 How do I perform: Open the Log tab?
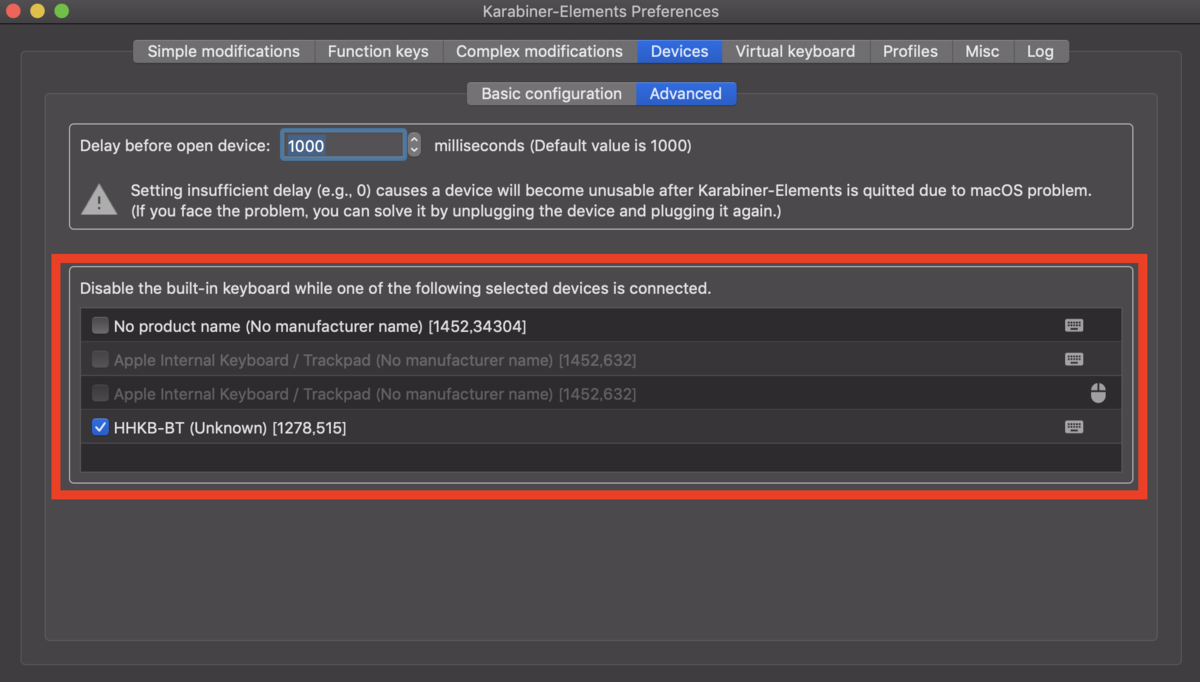tap(1040, 51)
